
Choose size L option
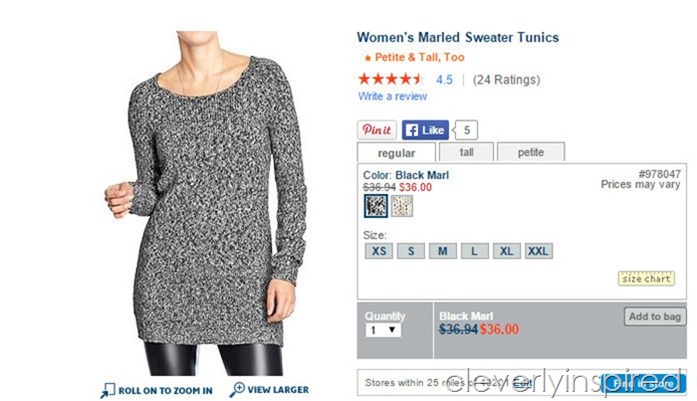(x=475, y=251)
